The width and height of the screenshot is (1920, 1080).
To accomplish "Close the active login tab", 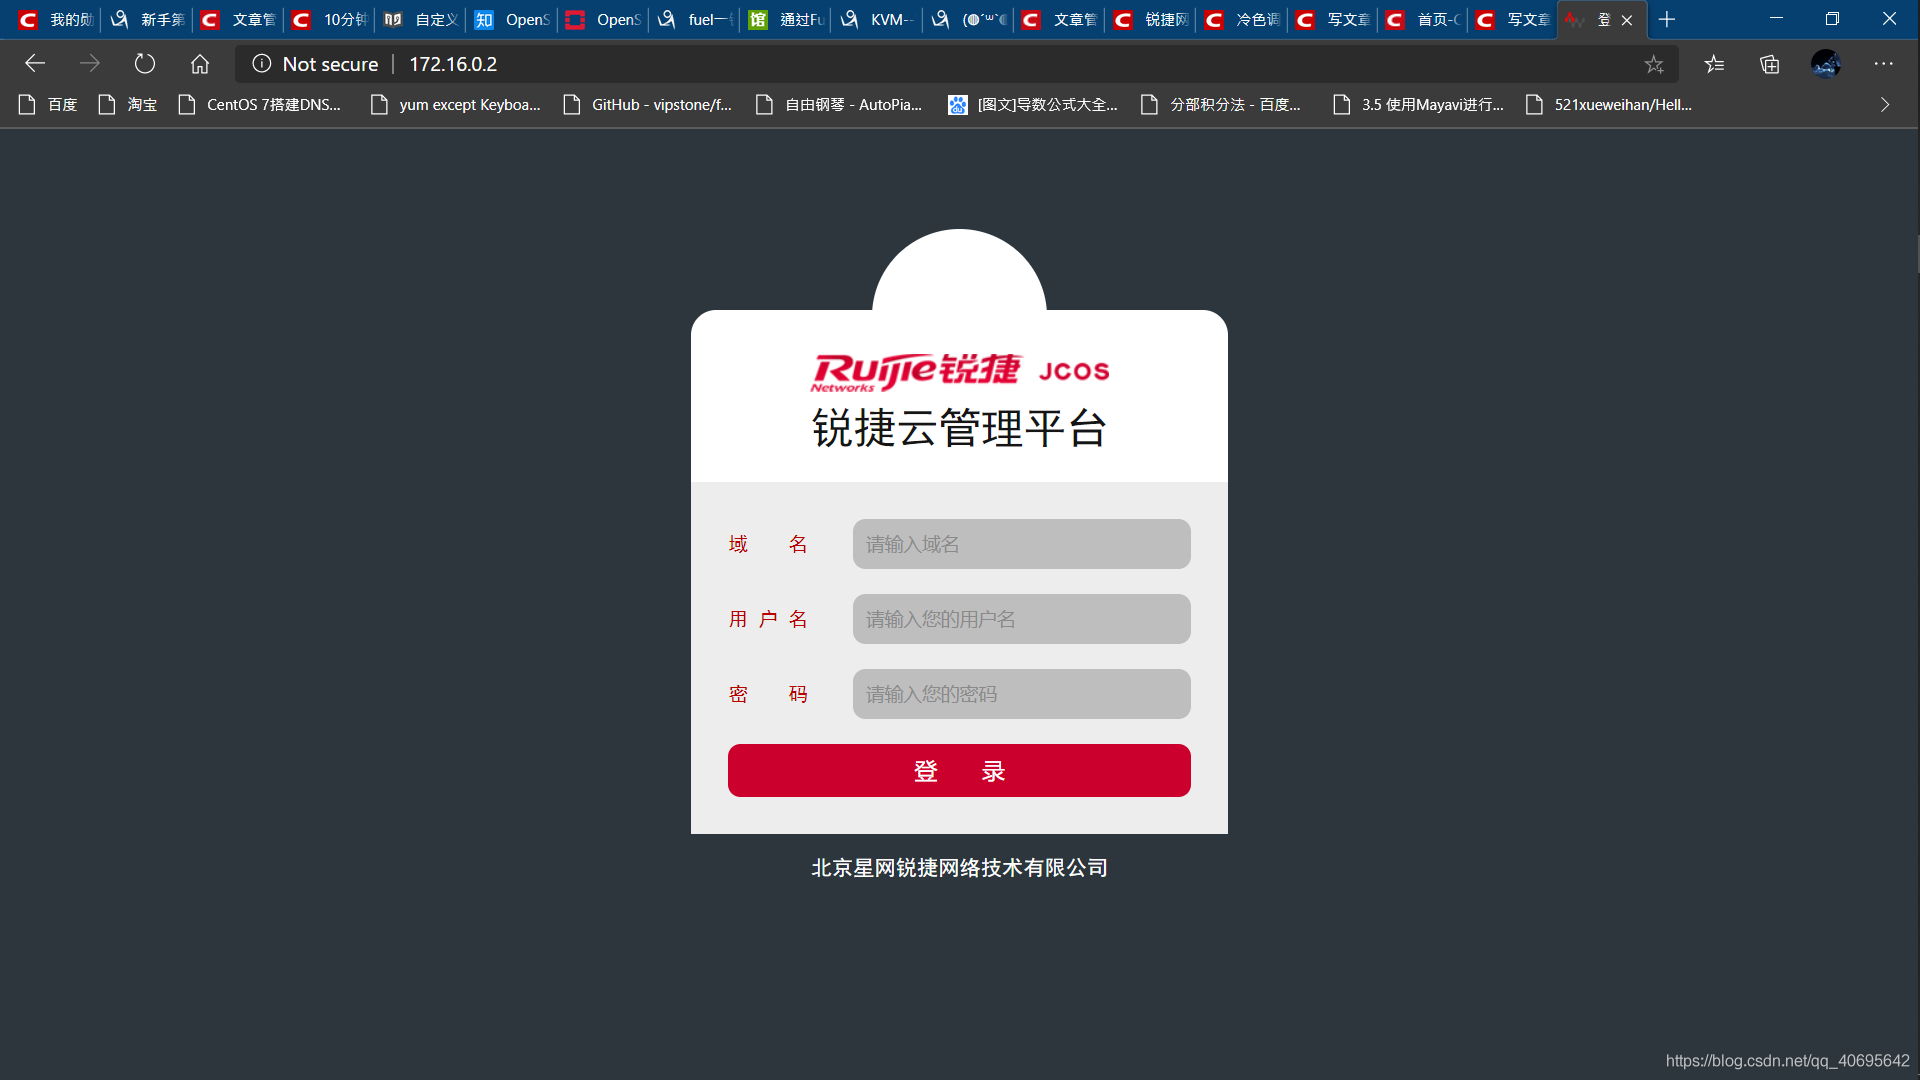I will coord(1627,20).
